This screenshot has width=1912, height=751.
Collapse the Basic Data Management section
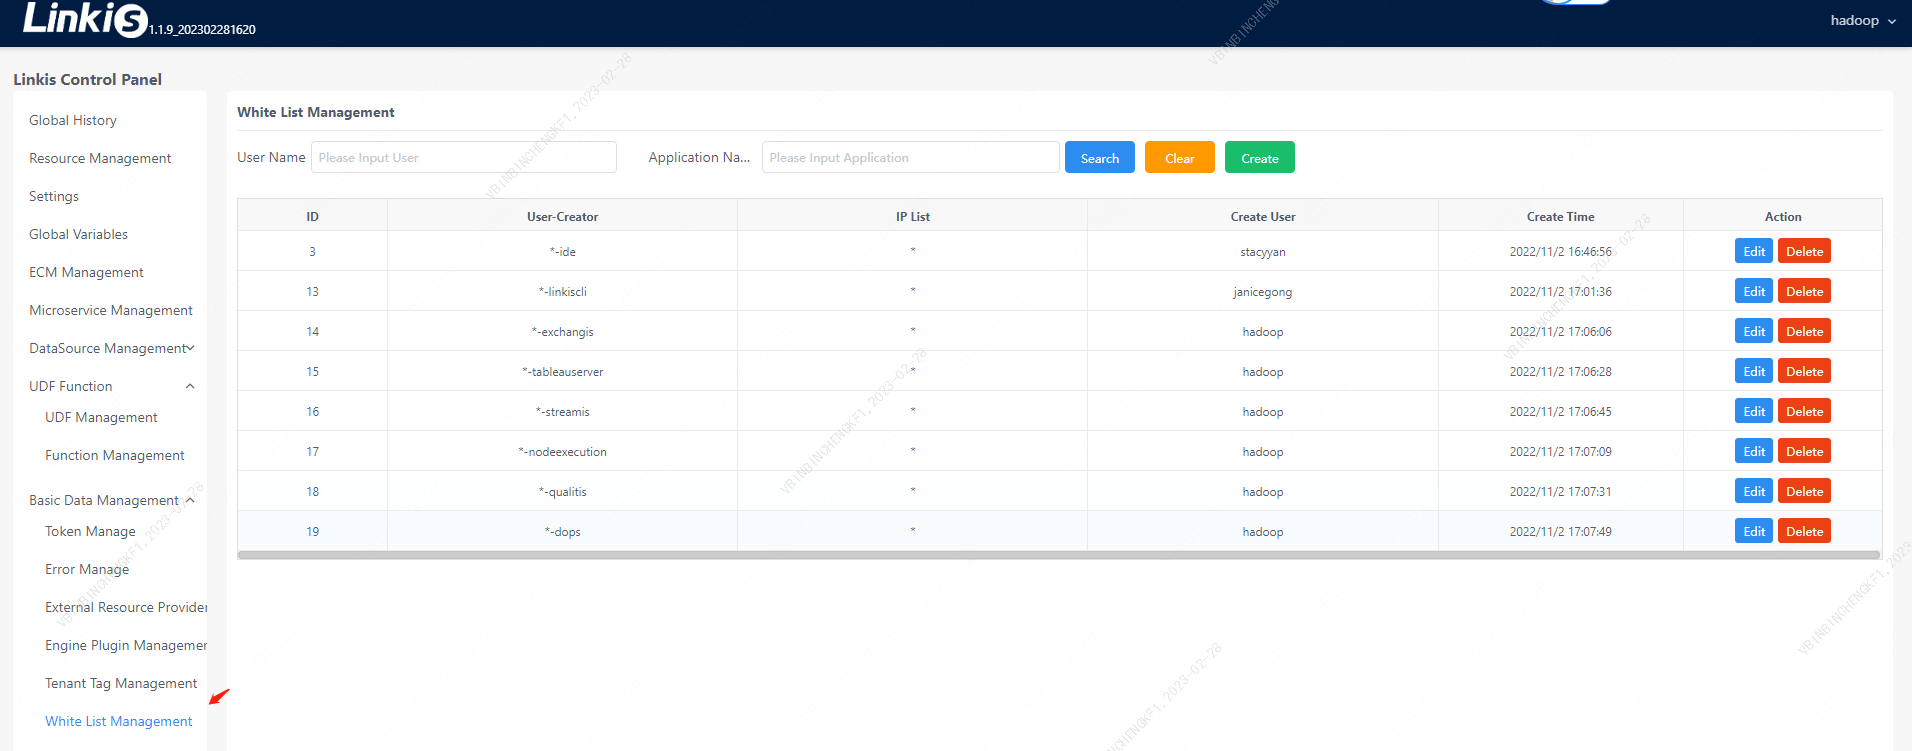pos(190,500)
